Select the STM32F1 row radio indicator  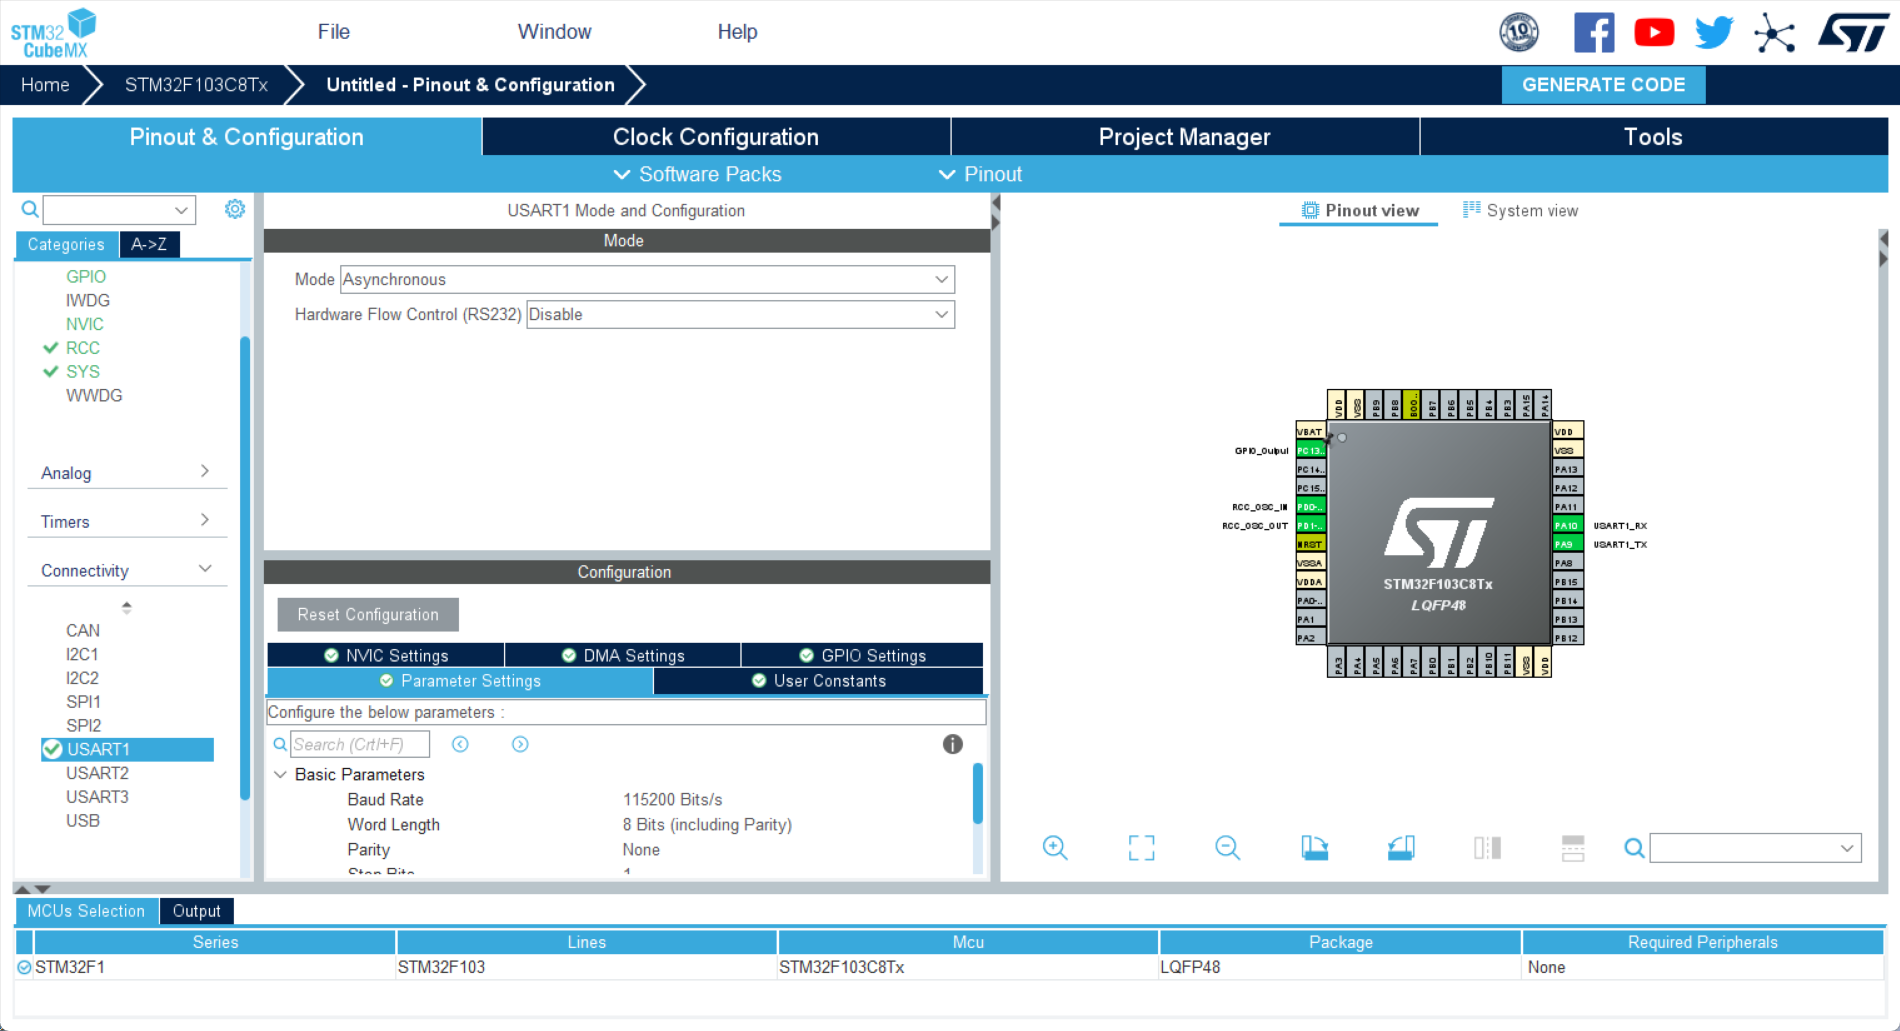[x=24, y=967]
